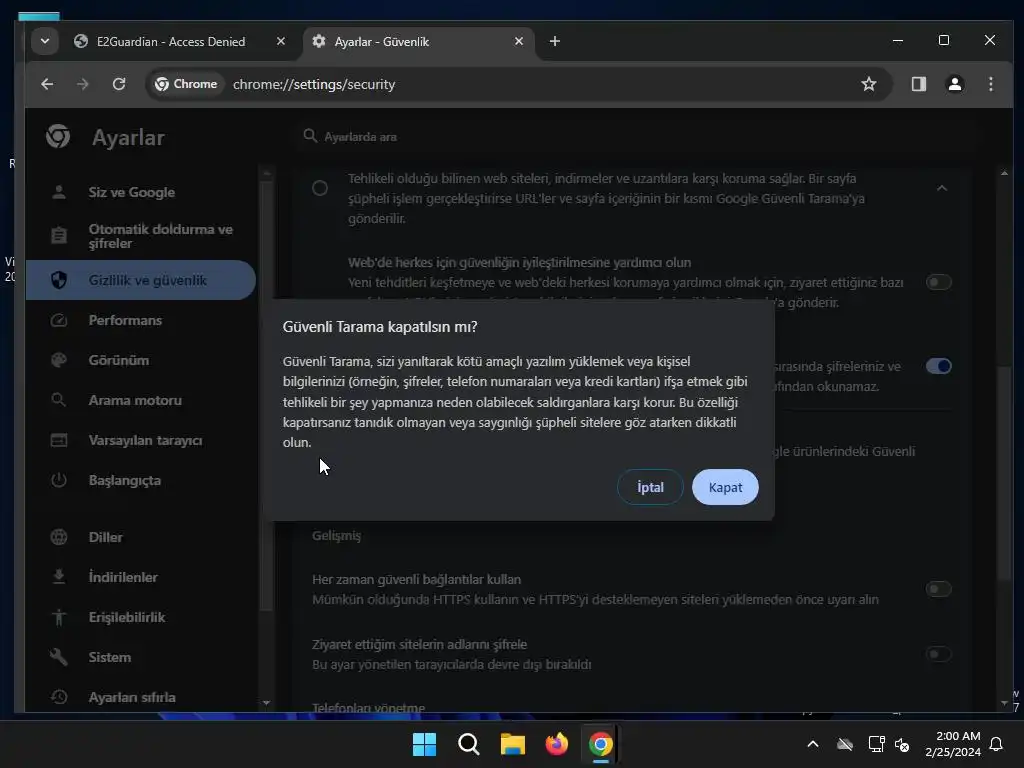1024x768 pixels.
Task: Click the Ayarları sıfırla reset icon
Action: (59, 697)
